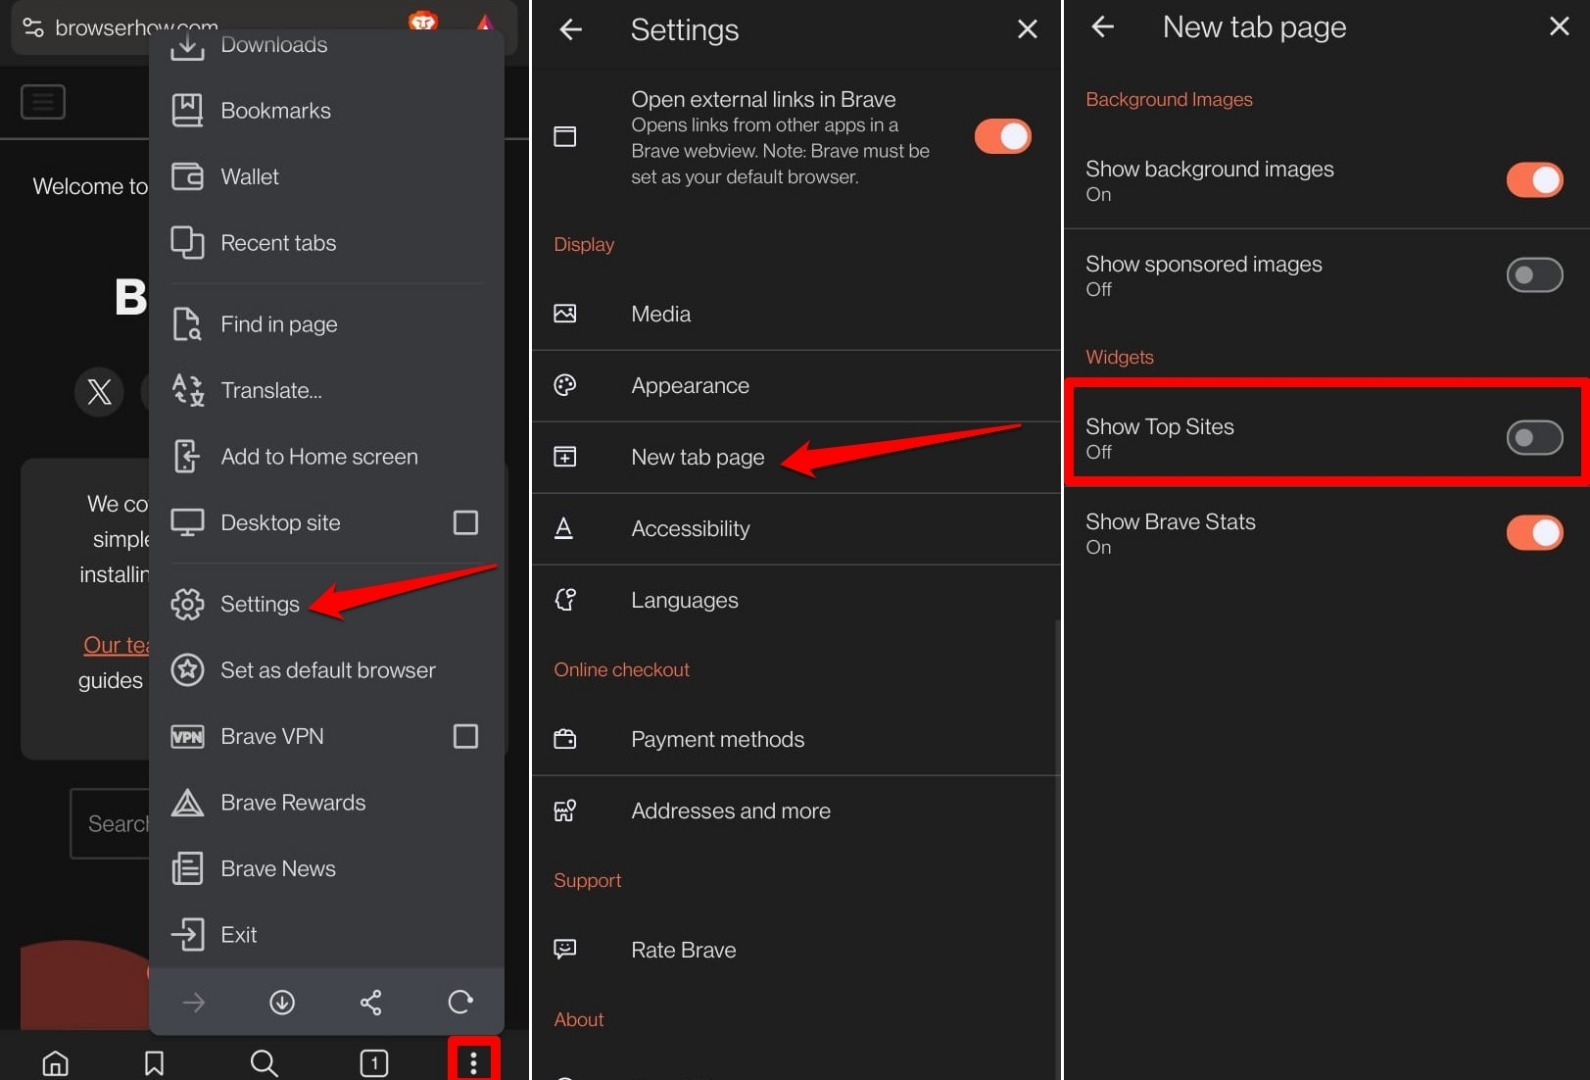Tap the bookmark icon in bottom bar

(154, 1062)
